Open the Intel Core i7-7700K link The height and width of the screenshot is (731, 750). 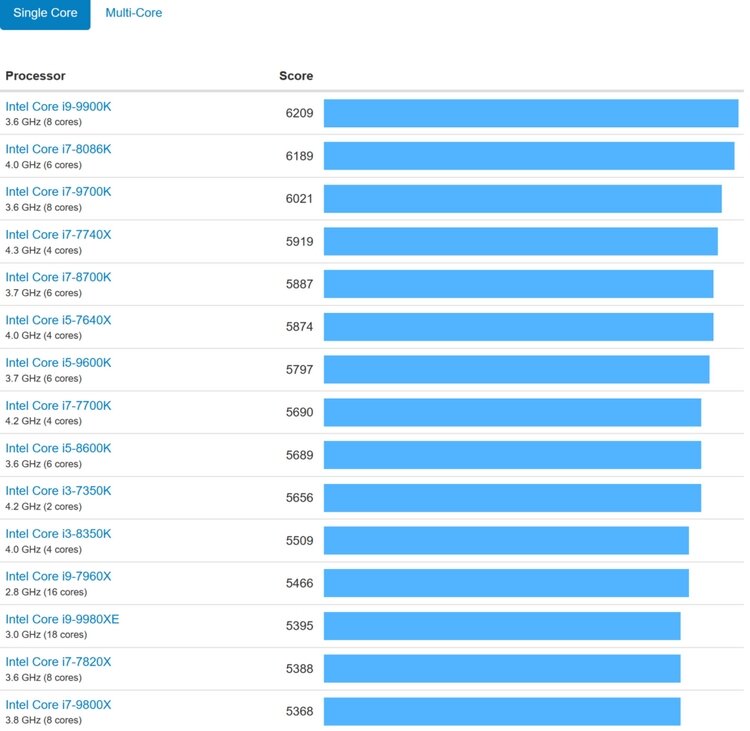coord(58,406)
